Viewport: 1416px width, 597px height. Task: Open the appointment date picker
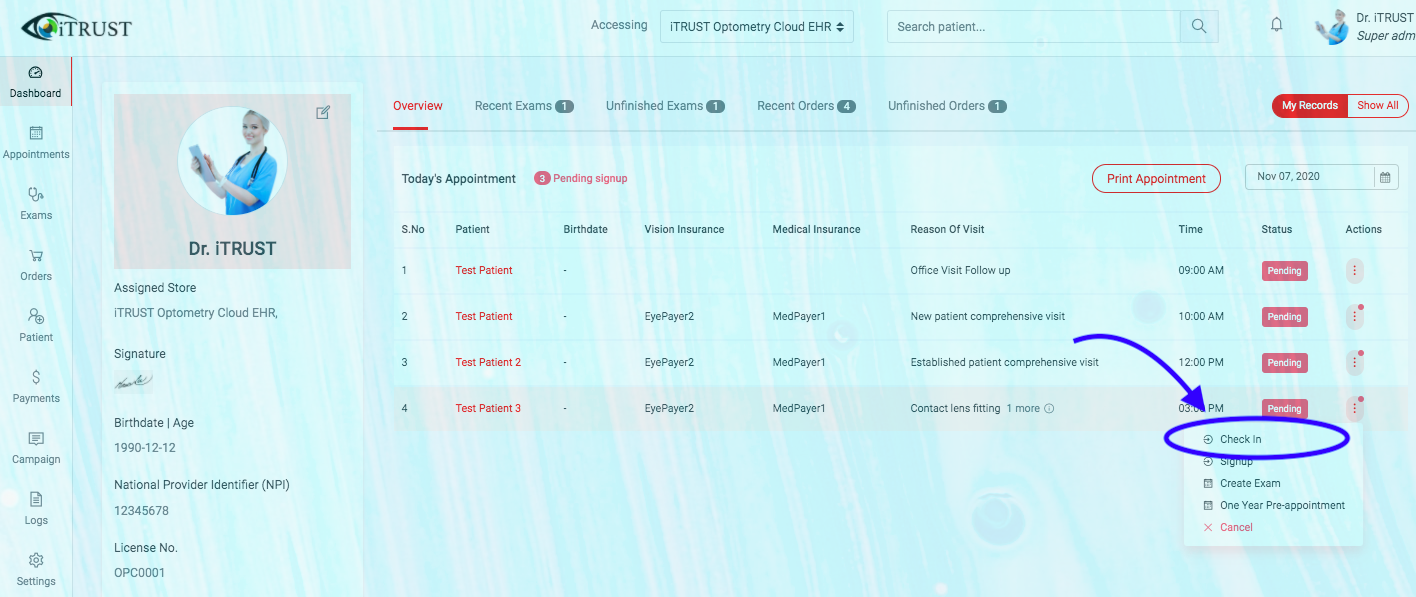coord(1385,177)
